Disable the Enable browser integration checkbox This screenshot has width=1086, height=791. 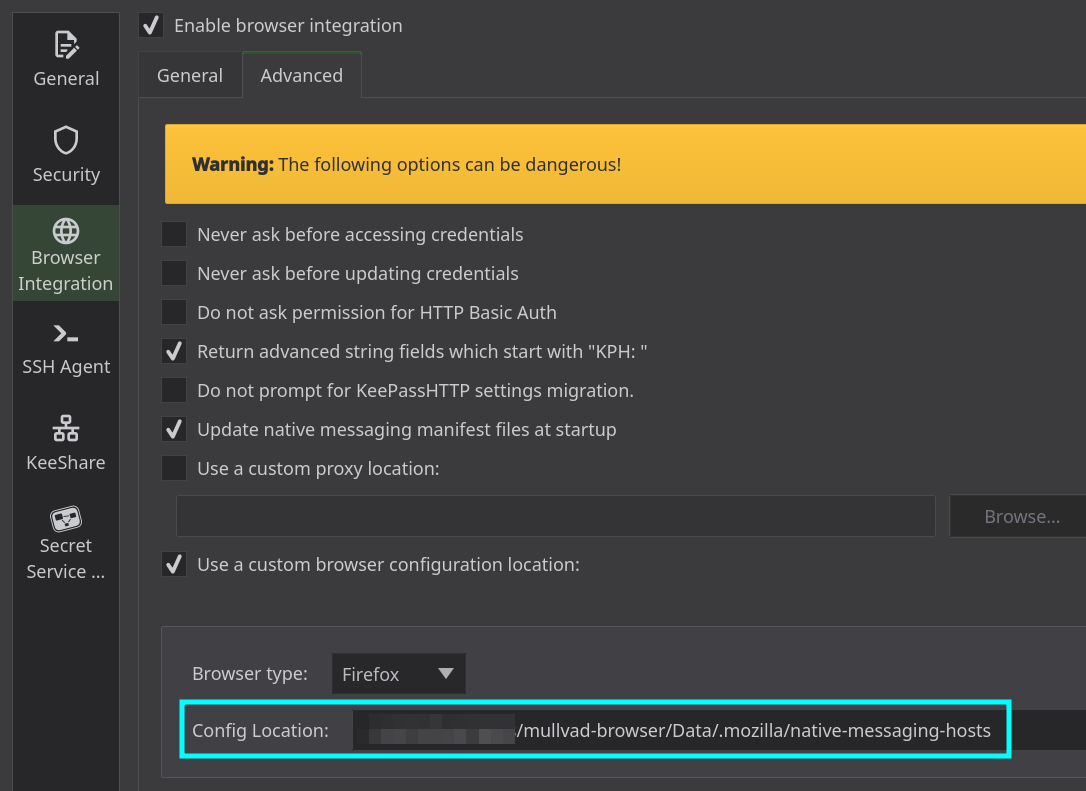click(x=151, y=25)
